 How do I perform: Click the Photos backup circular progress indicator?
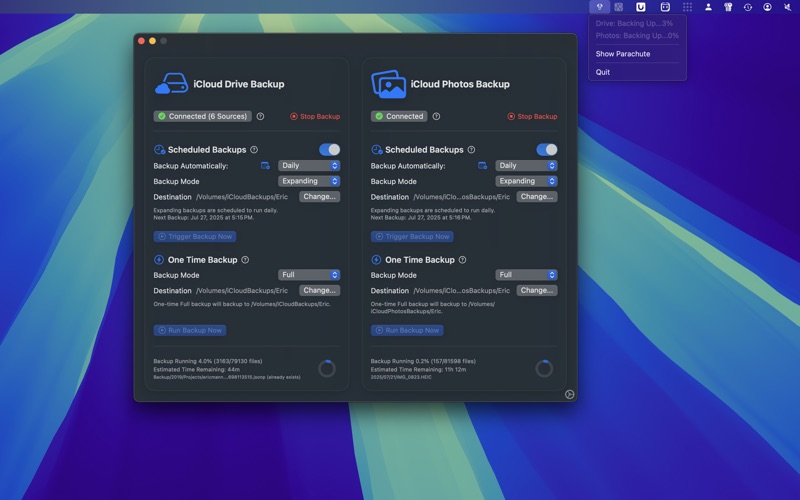pos(544,368)
